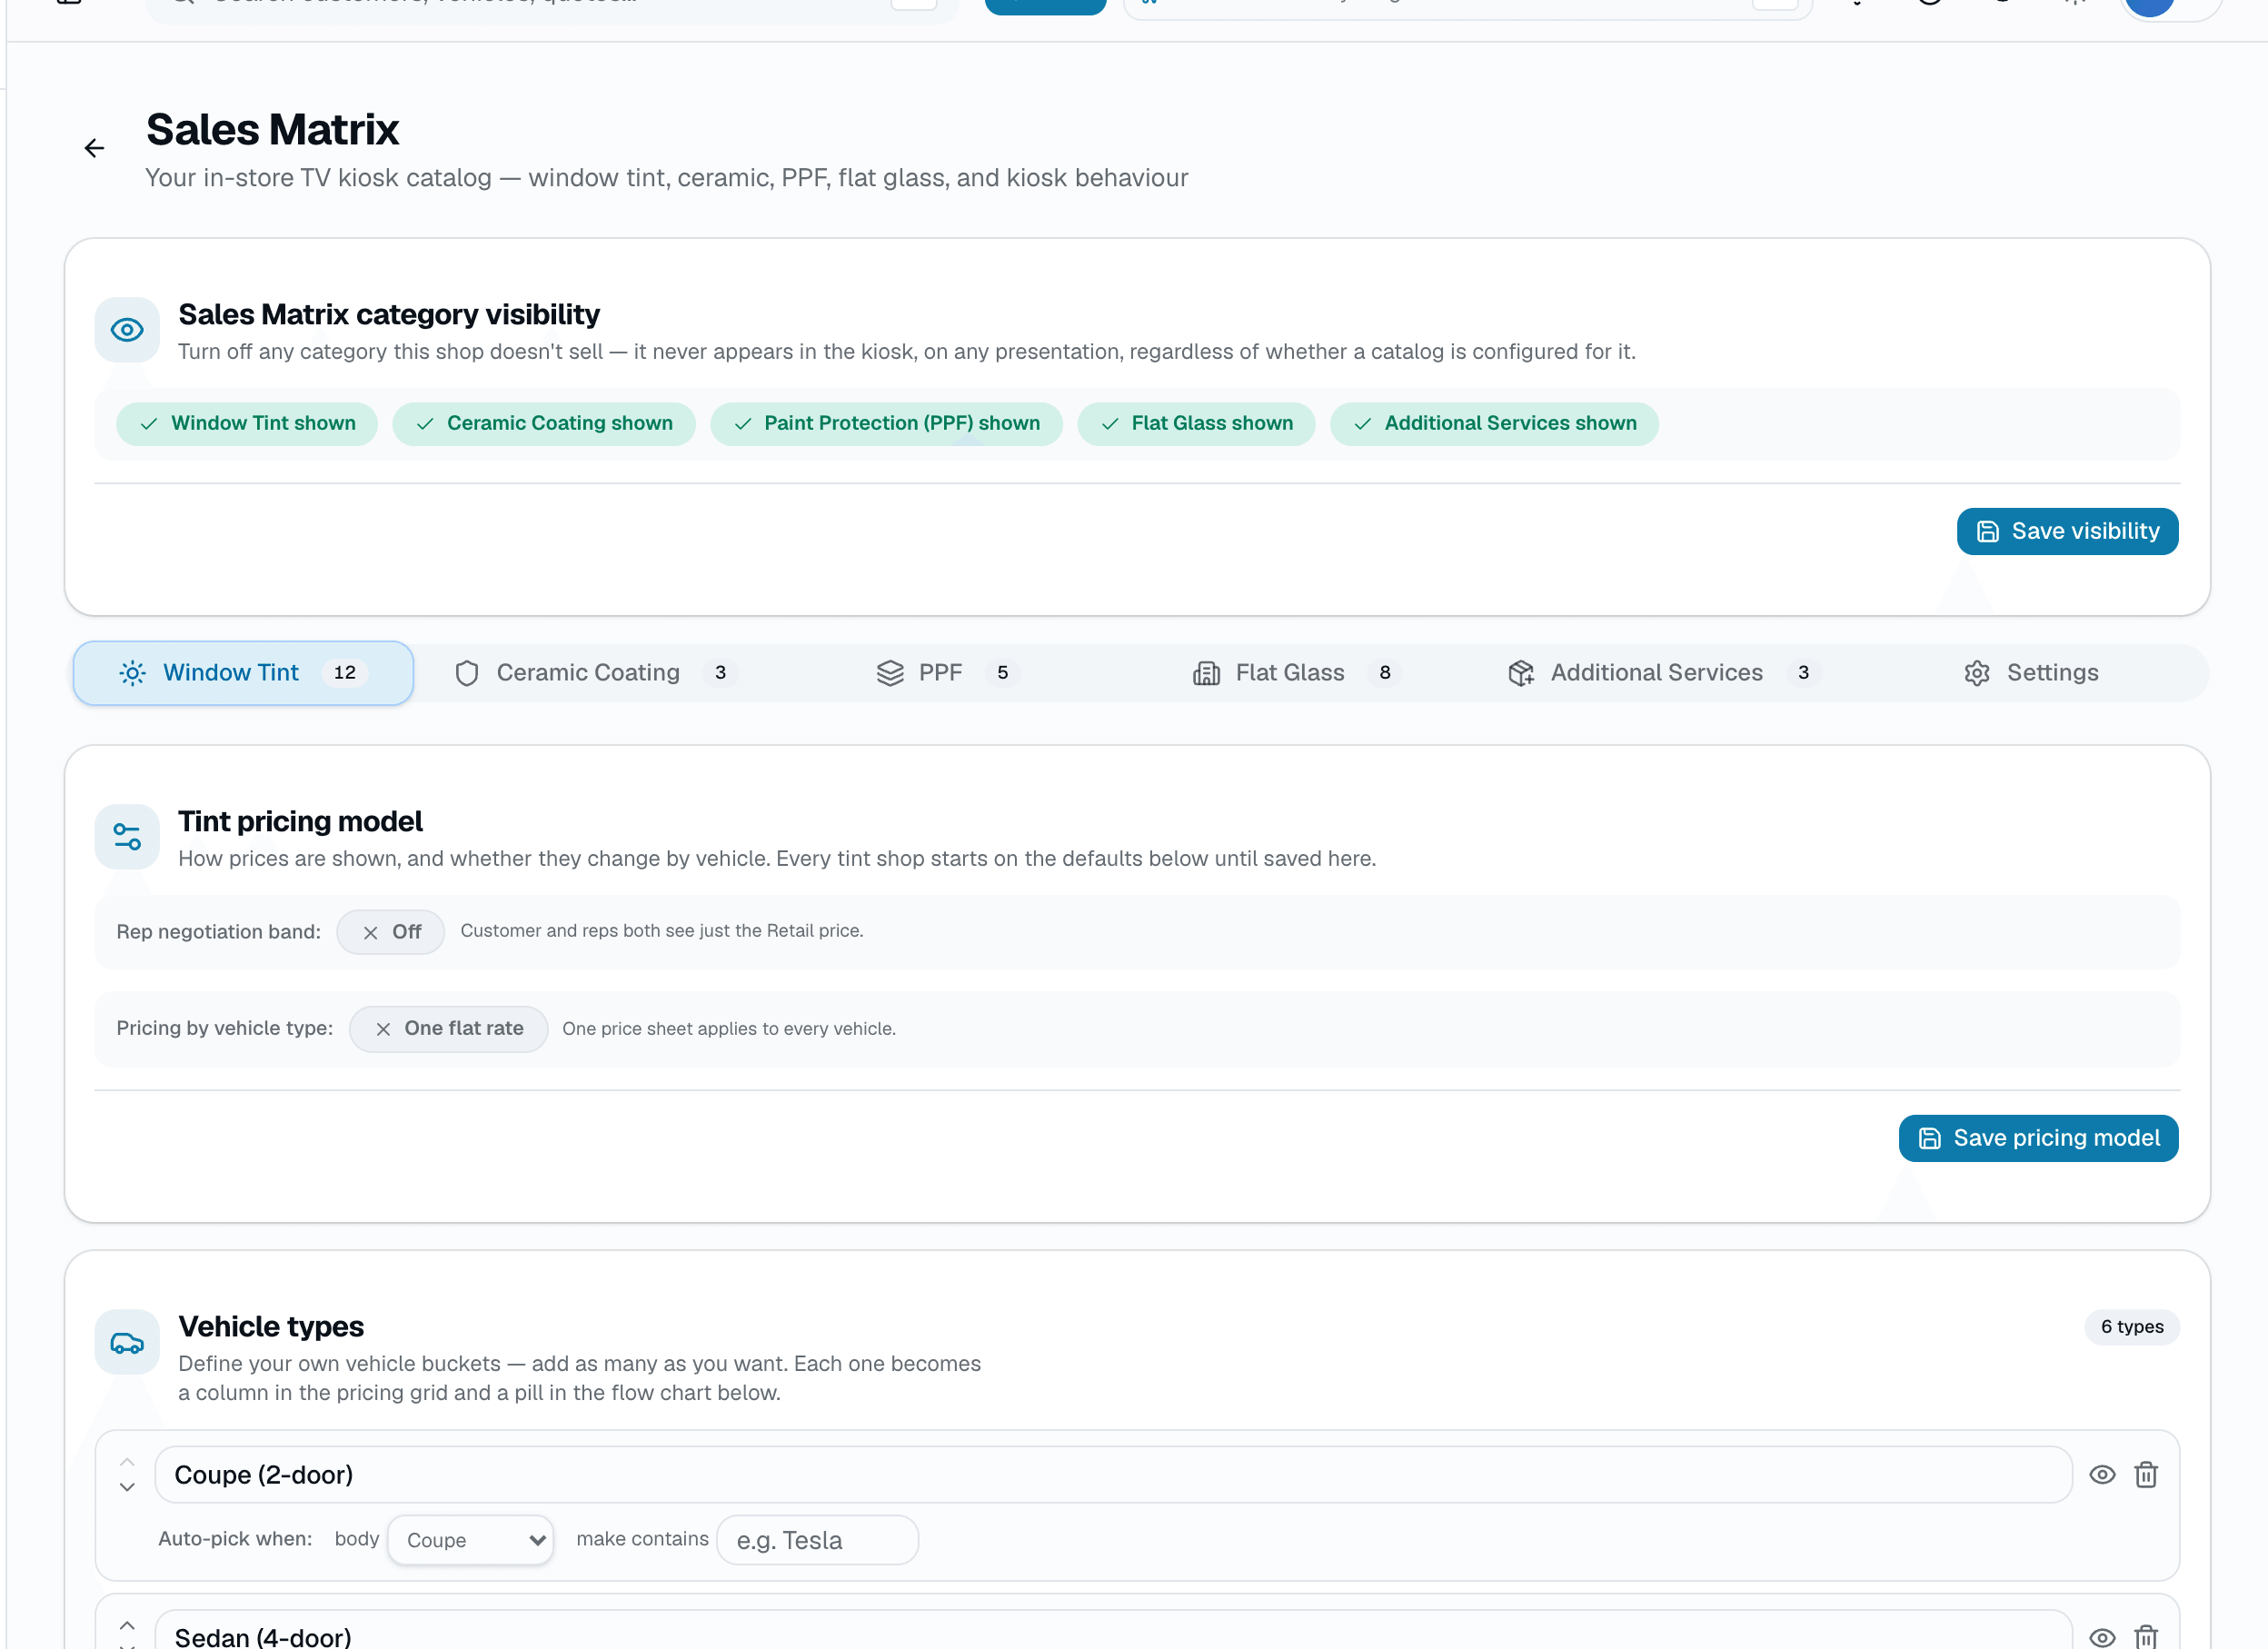The width and height of the screenshot is (2268, 1649).
Task: Click Save pricing model button
Action: (x=2038, y=1139)
